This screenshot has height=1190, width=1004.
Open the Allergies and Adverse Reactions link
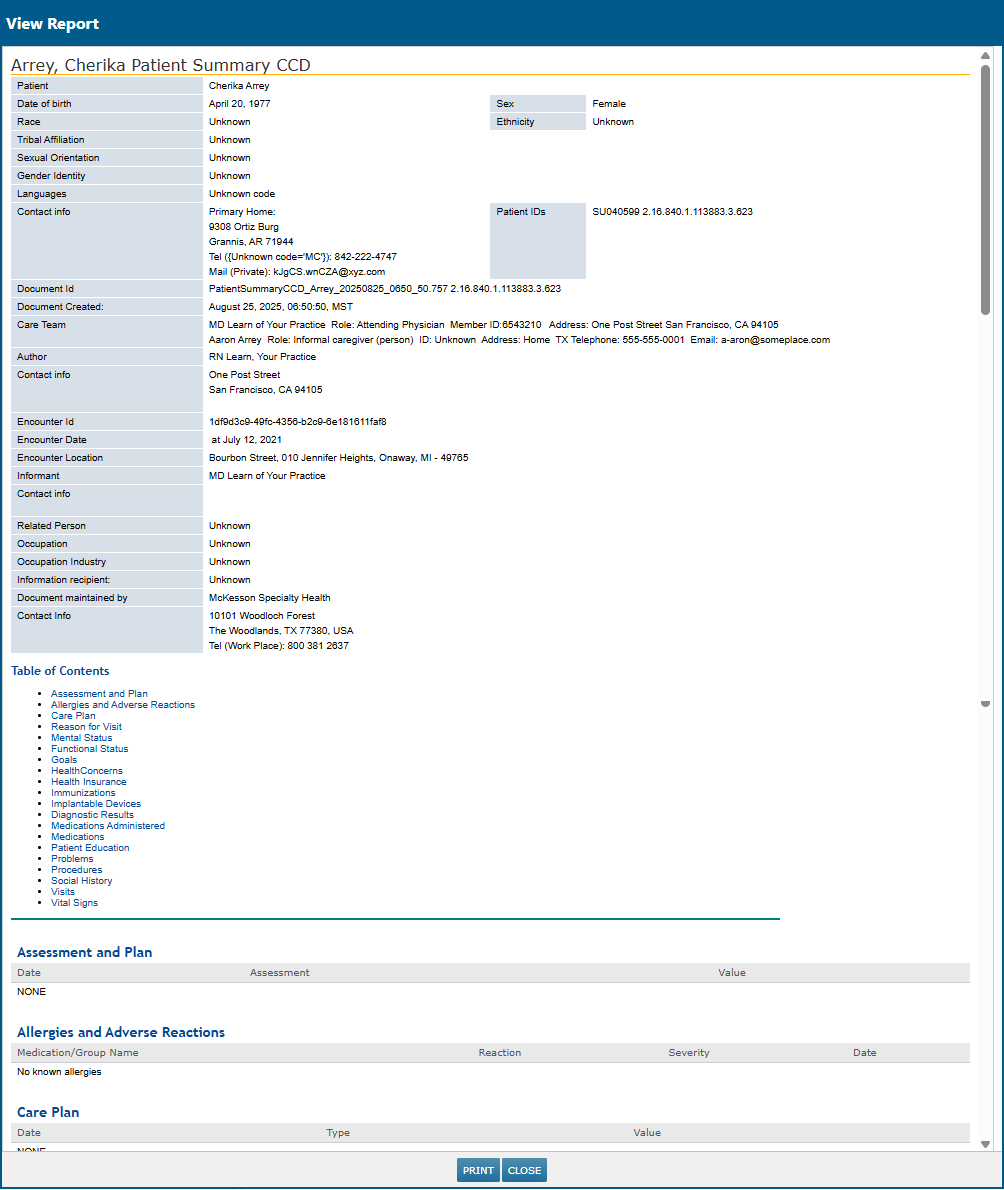click(x=122, y=704)
